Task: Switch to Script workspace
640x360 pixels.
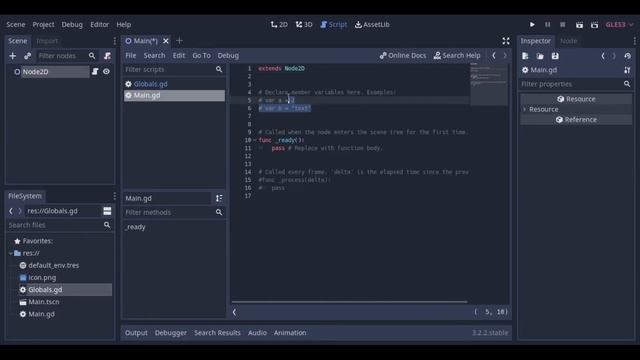Action: [333, 24]
